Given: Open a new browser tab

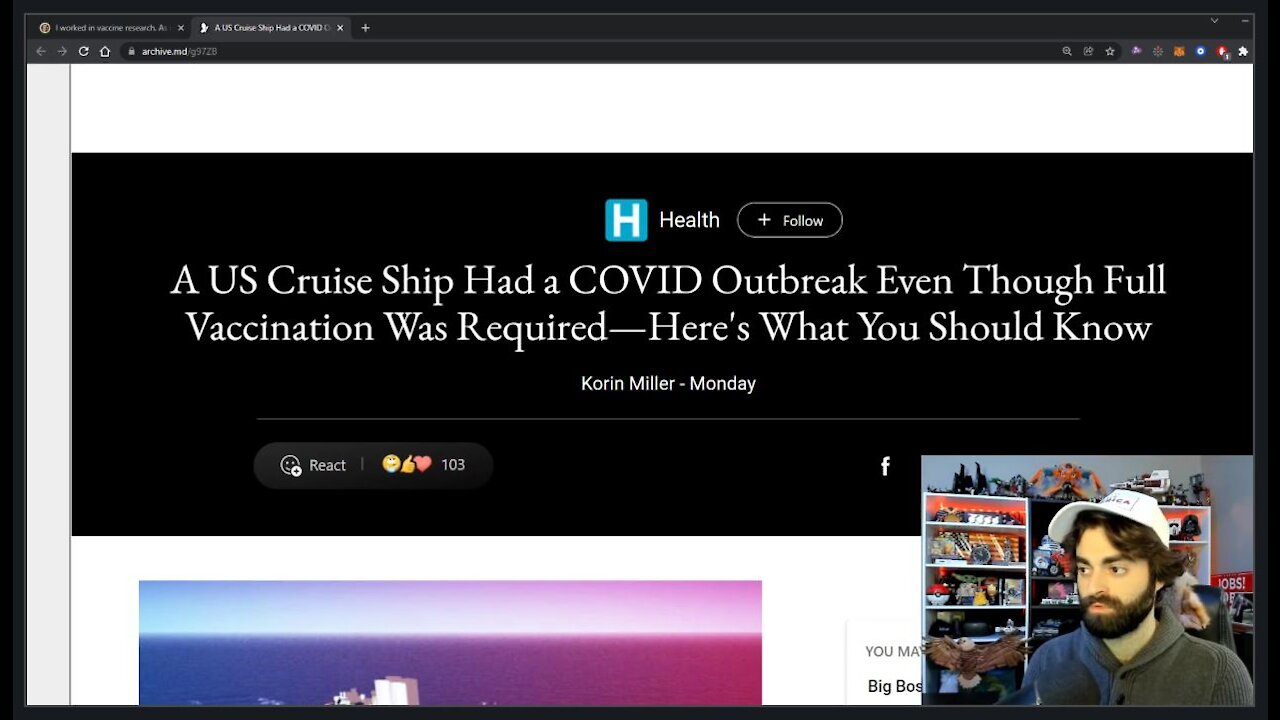Looking at the screenshot, I should click(x=365, y=28).
